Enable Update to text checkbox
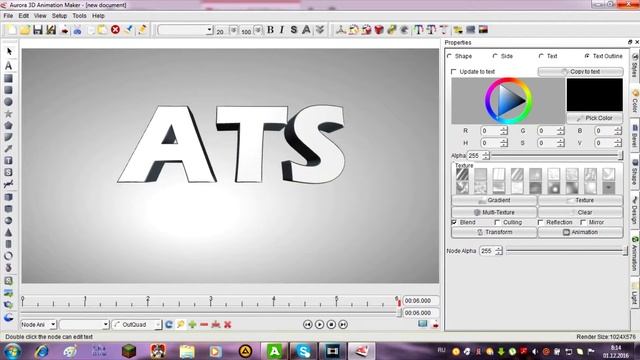 click(x=453, y=71)
